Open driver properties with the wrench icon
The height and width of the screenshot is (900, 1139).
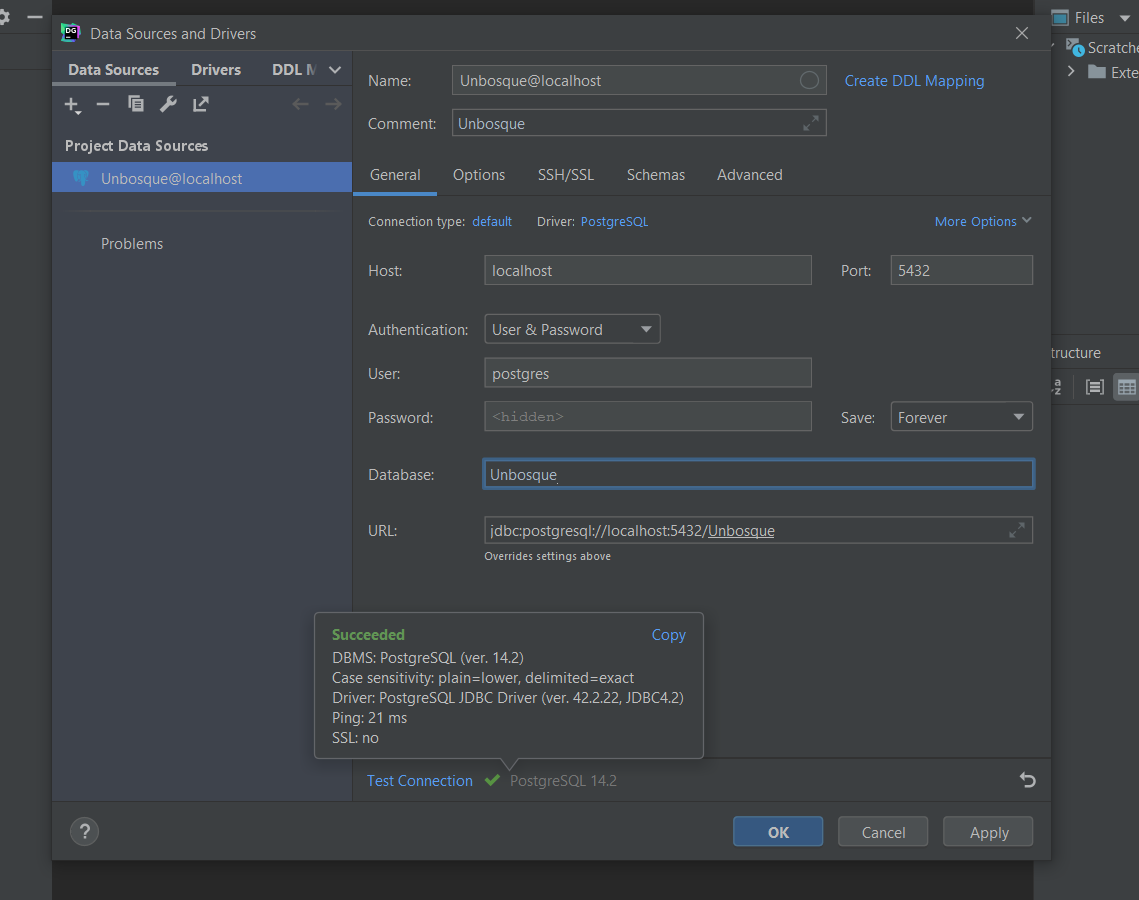[x=167, y=104]
